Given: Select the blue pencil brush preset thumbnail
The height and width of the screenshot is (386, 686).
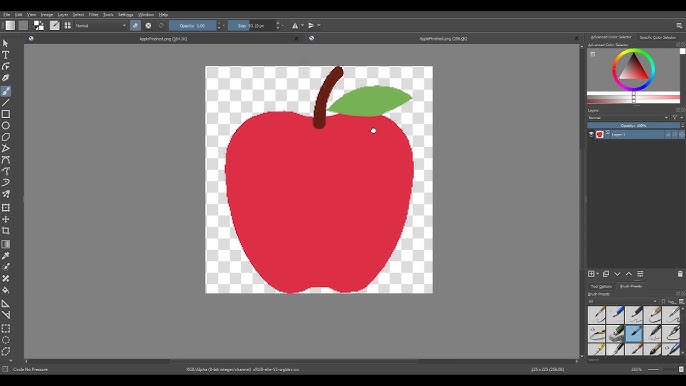Looking at the screenshot, I should [x=616, y=314].
